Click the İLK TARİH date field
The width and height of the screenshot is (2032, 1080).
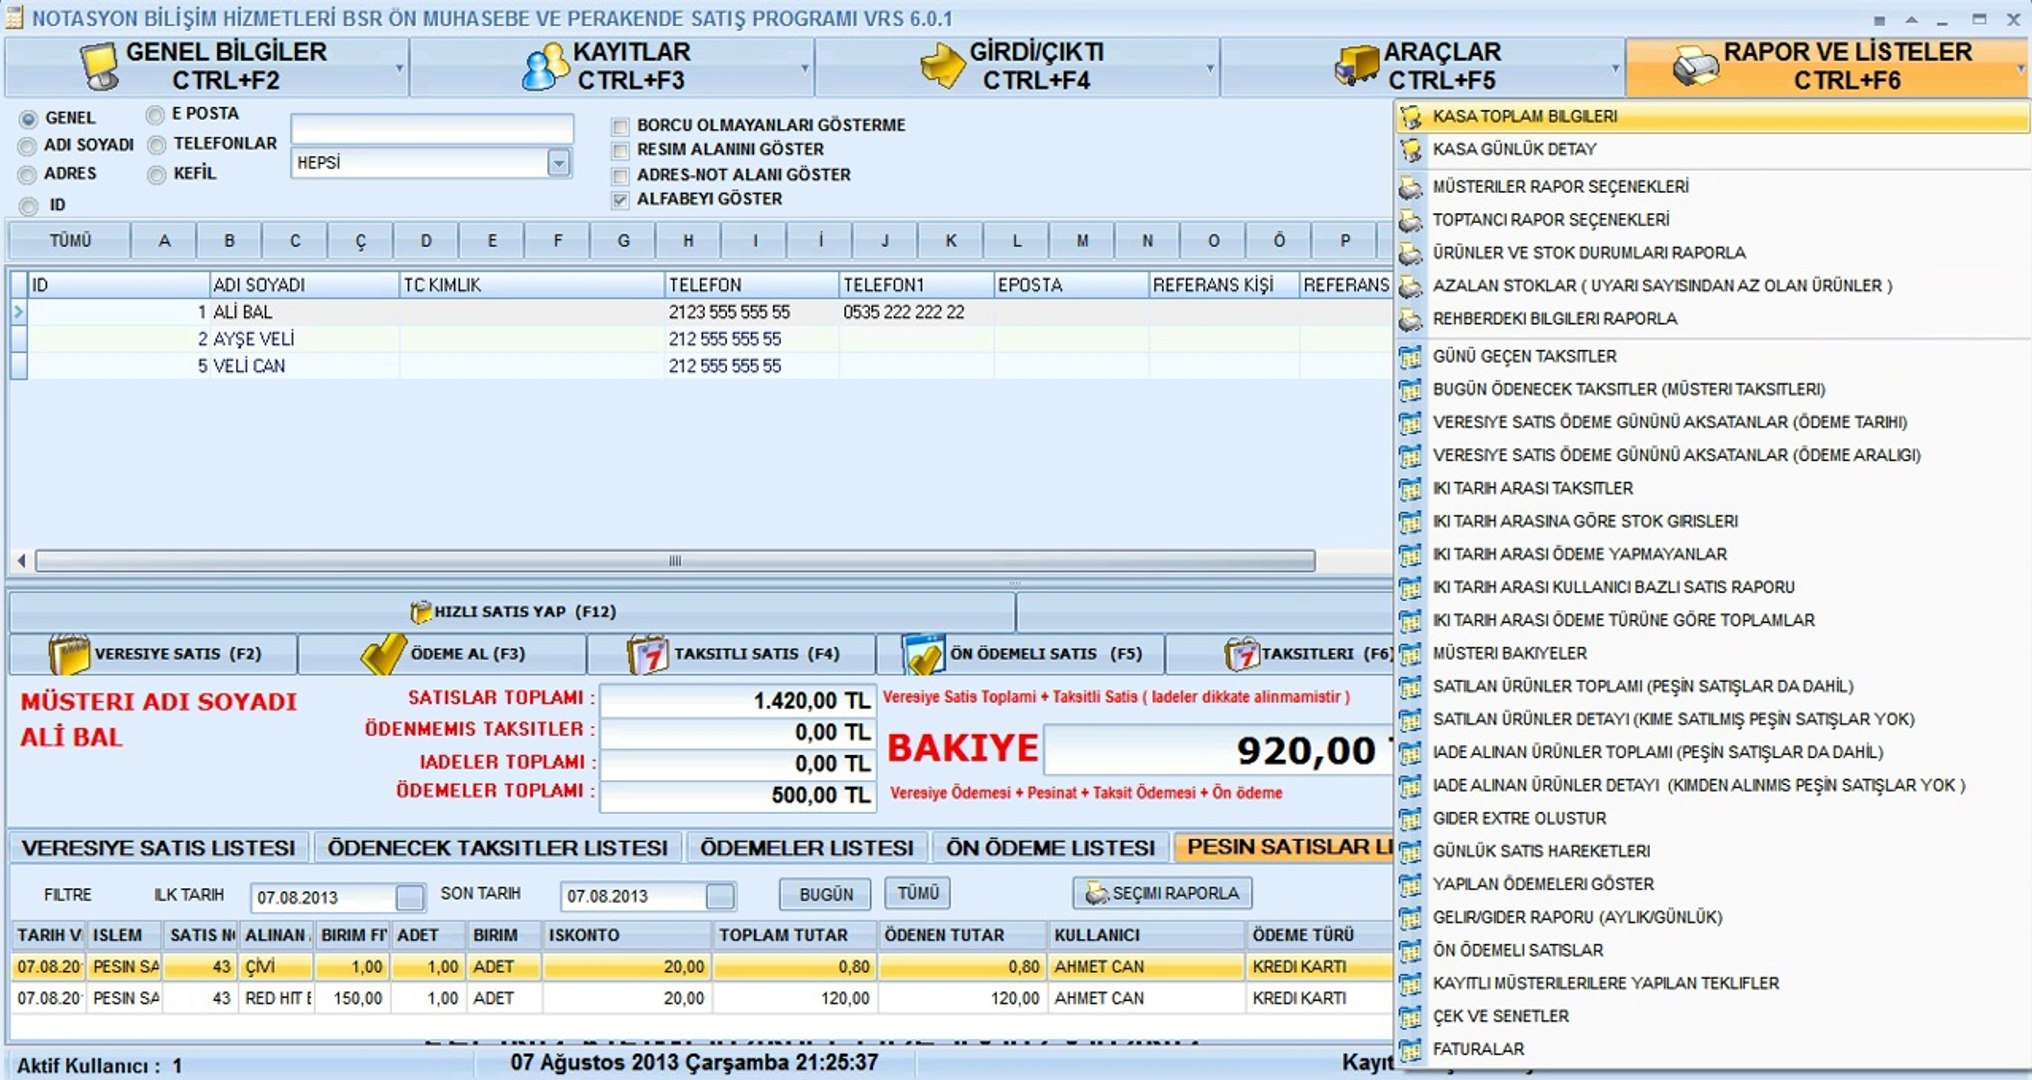[320, 896]
